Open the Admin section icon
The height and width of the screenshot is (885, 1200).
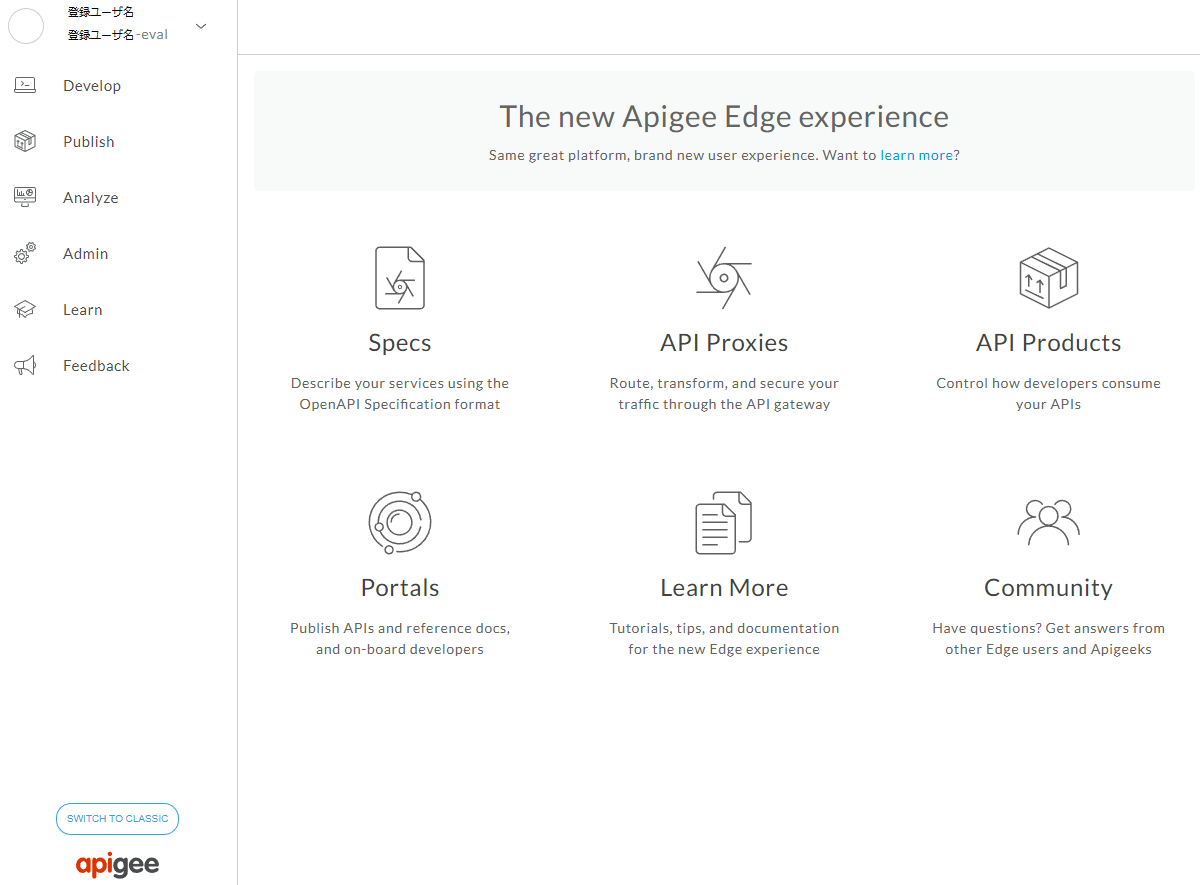(25, 253)
